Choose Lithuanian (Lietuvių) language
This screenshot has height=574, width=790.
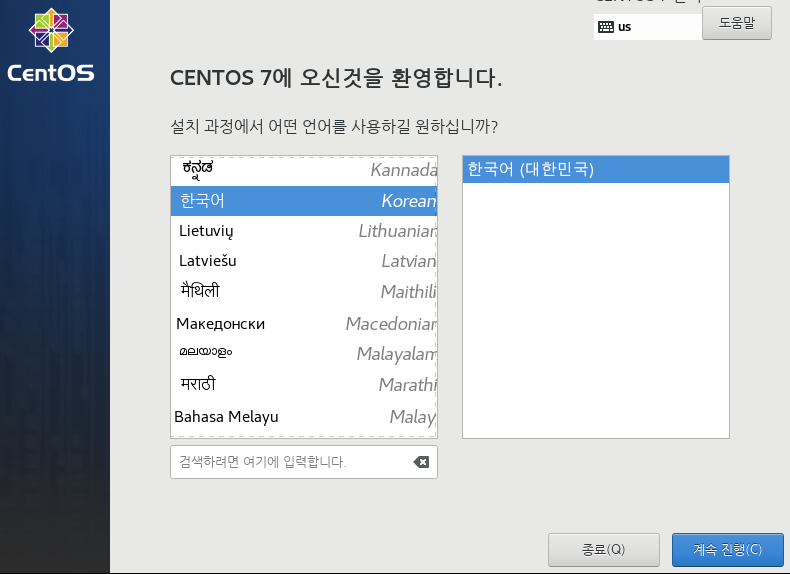(x=304, y=231)
